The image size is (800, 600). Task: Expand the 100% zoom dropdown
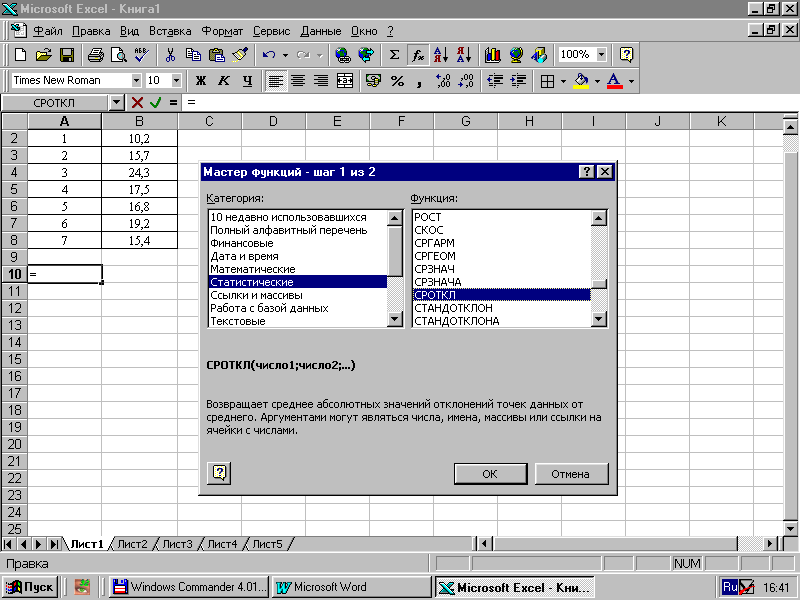(601, 55)
